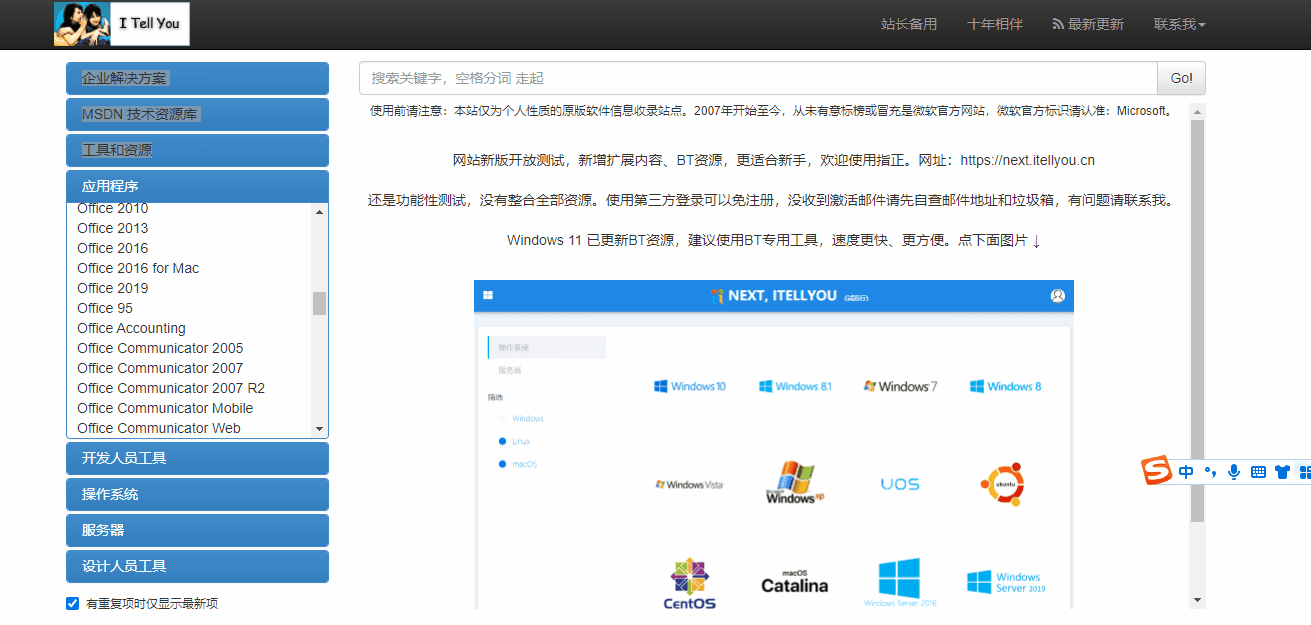Image resolution: width=1311 pixels, height=625 pixels.
Task: Click the grid menu icon in NEXT banner
Action: point(488,296)
